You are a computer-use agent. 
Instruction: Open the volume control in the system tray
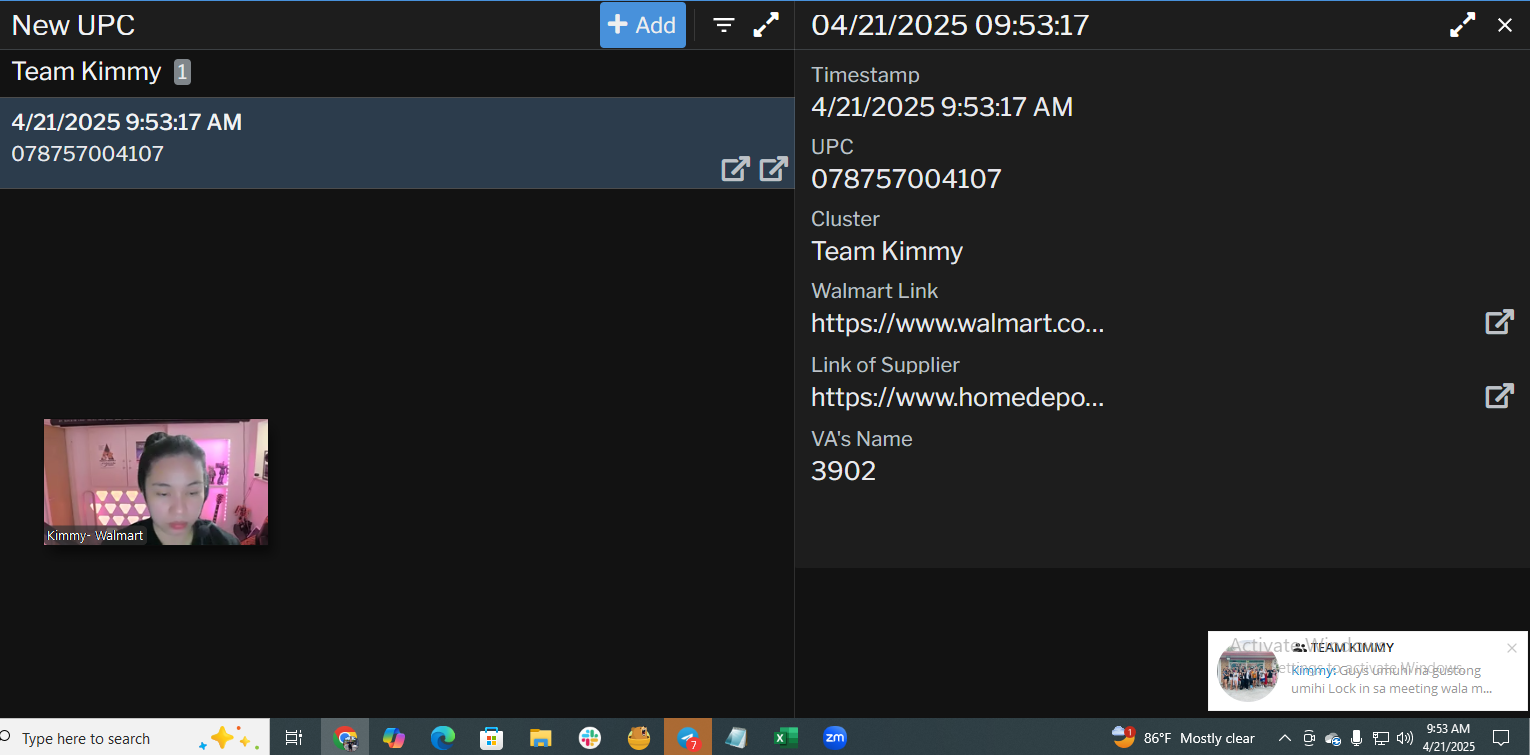point(1405,738)
